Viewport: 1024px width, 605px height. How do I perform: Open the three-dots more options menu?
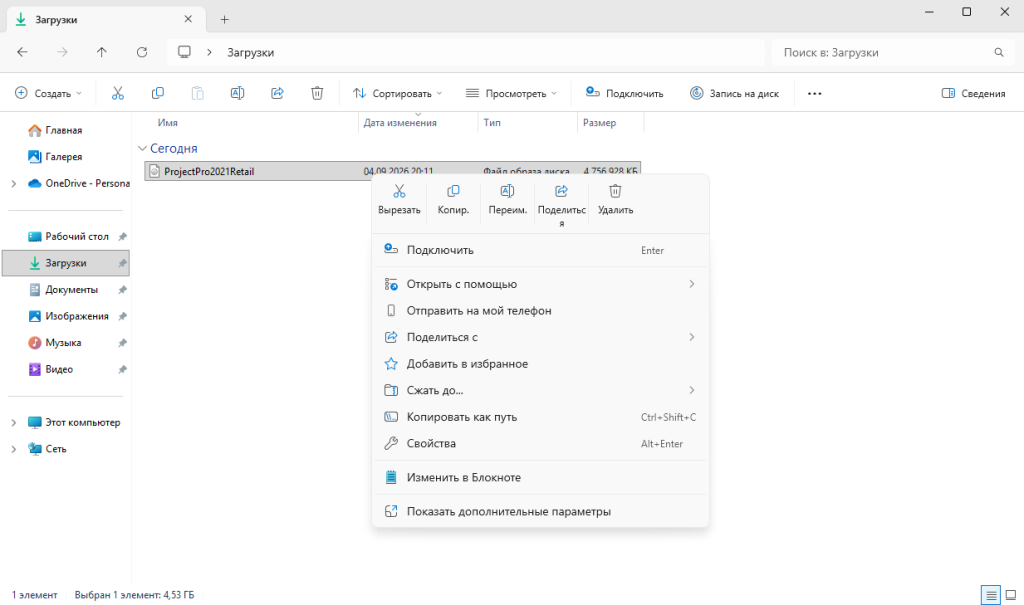coord(814,93)
